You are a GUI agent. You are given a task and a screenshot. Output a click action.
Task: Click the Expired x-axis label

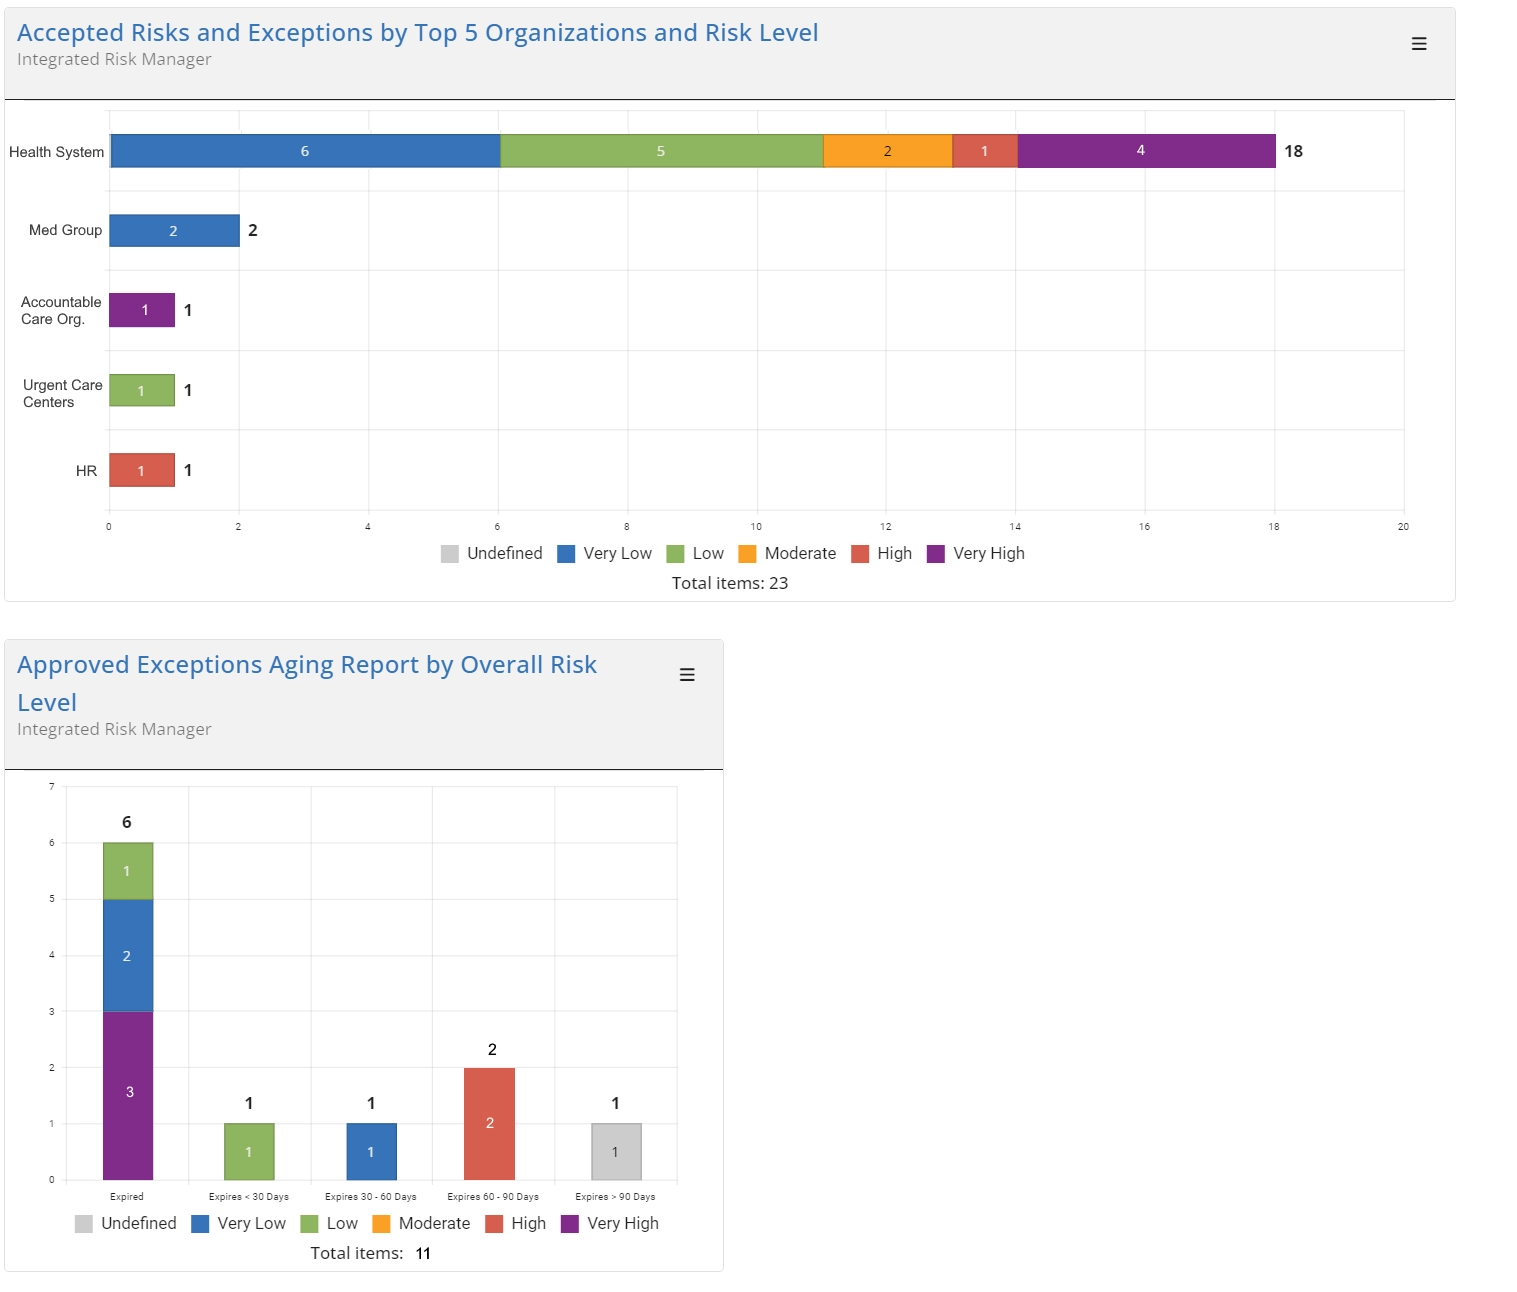click(x=127, y=1197)
